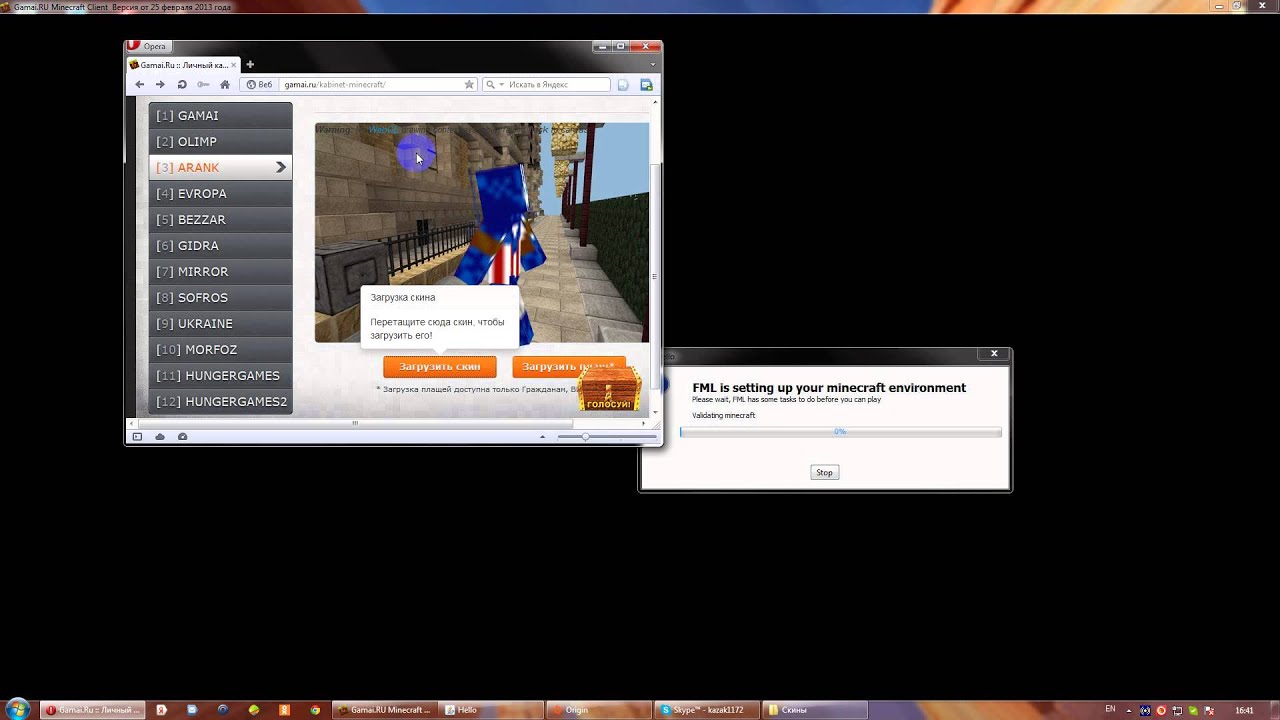Click EN language indicator in tray

(1110, 709)
